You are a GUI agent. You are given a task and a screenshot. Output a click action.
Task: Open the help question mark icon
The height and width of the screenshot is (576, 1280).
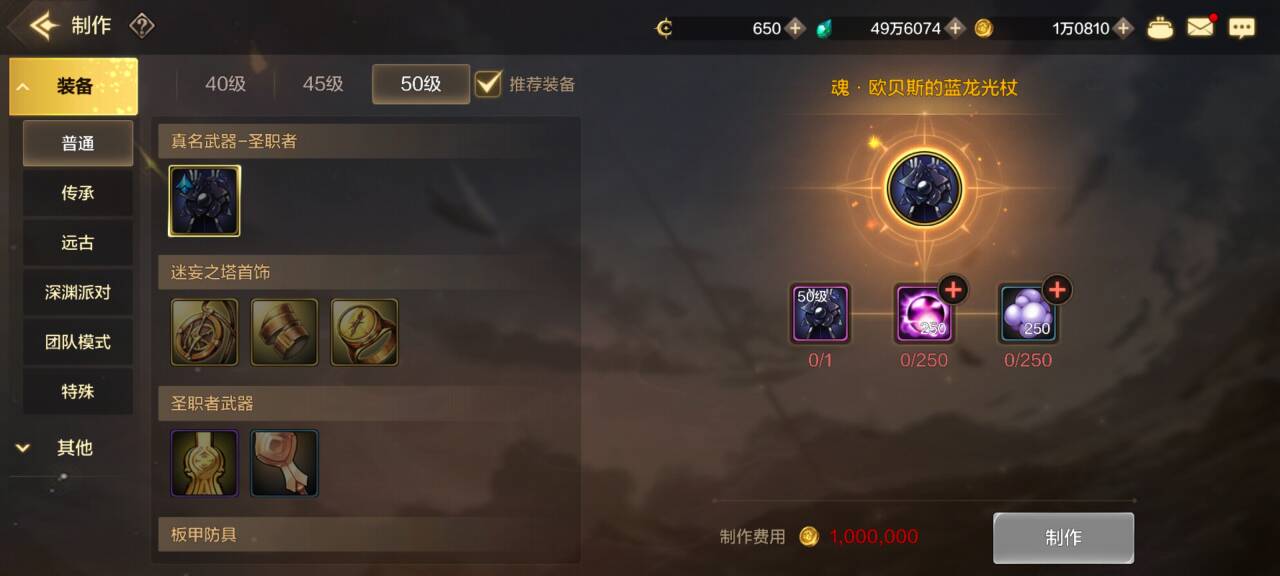point(142,26)
